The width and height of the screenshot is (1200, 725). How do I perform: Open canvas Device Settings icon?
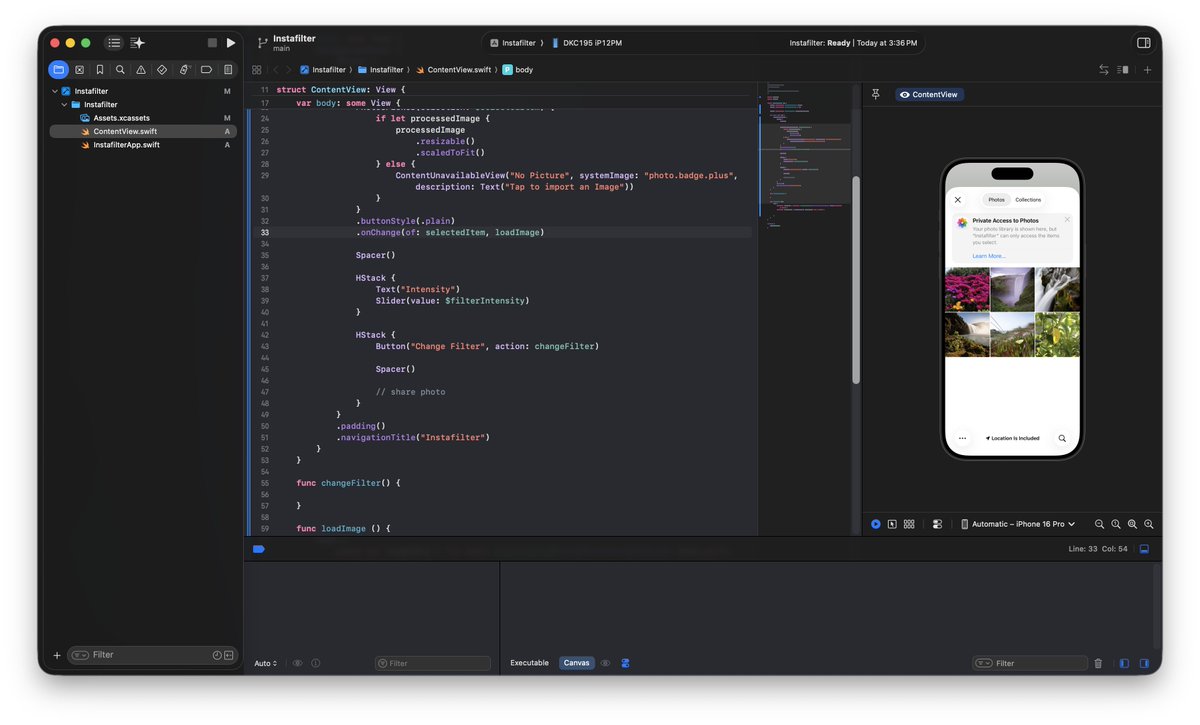(937, 524)
